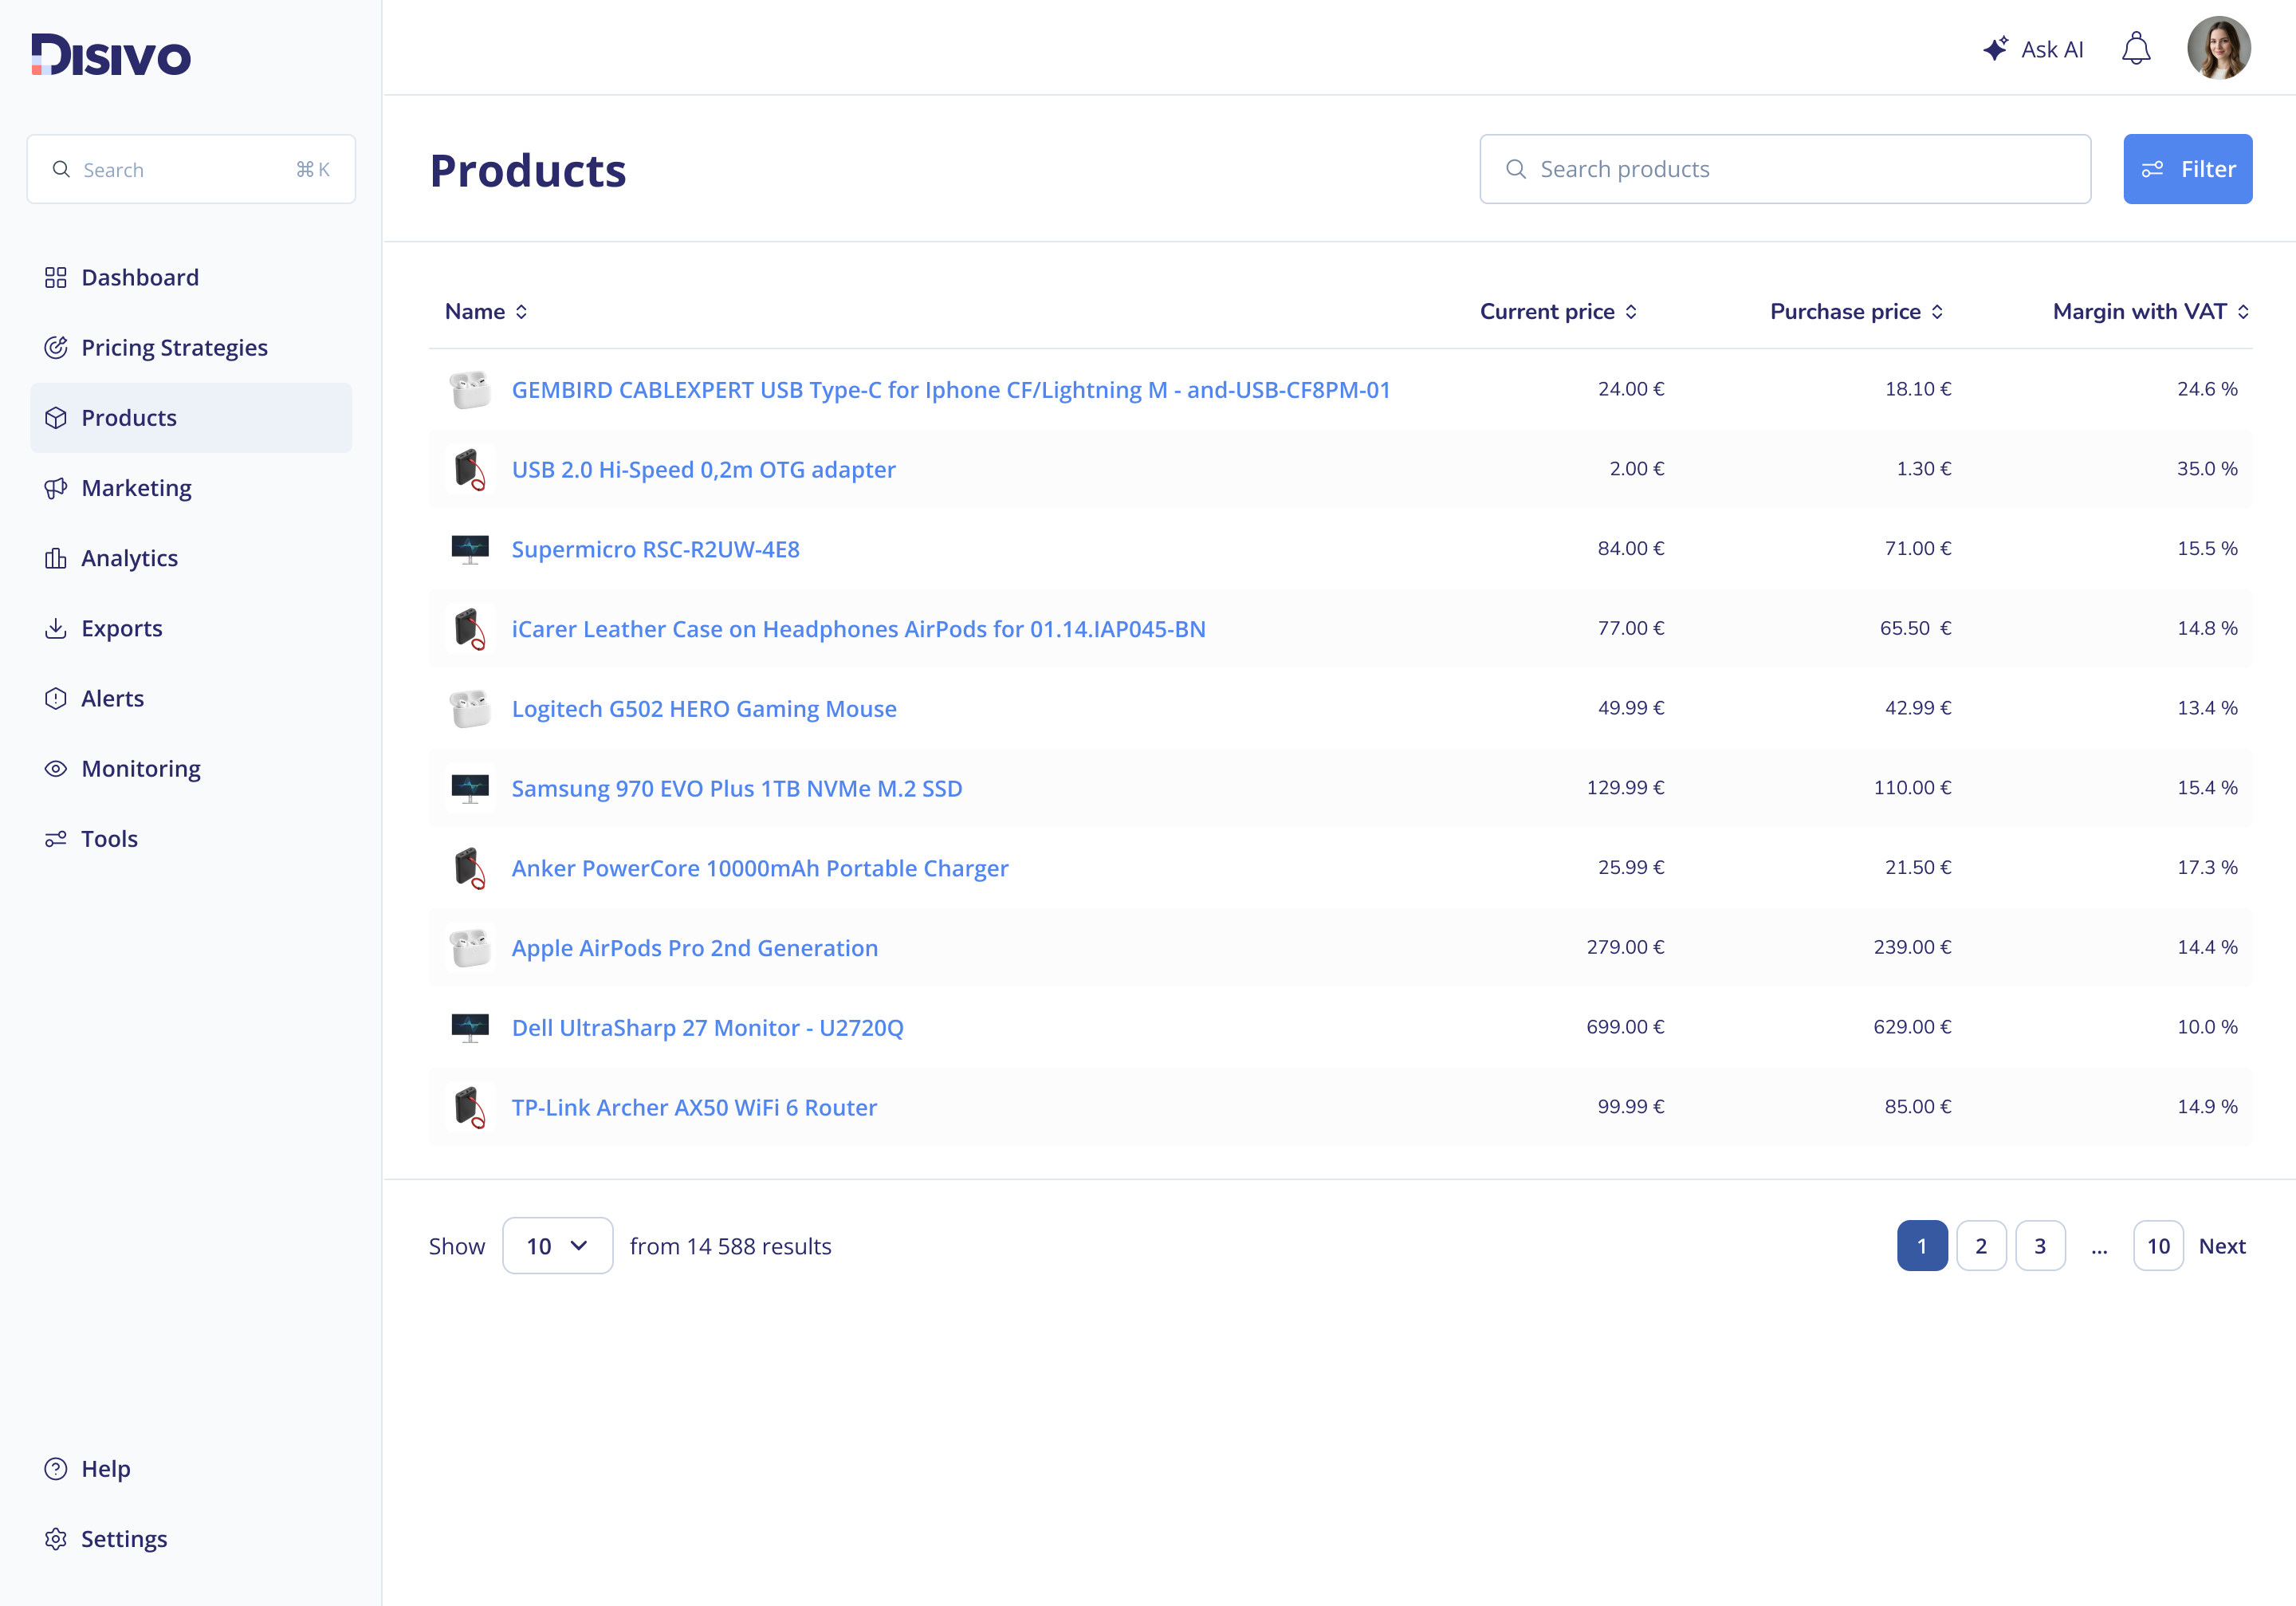Open Monitoring from sidebar

pyautogui.click(x=191, y=769)
